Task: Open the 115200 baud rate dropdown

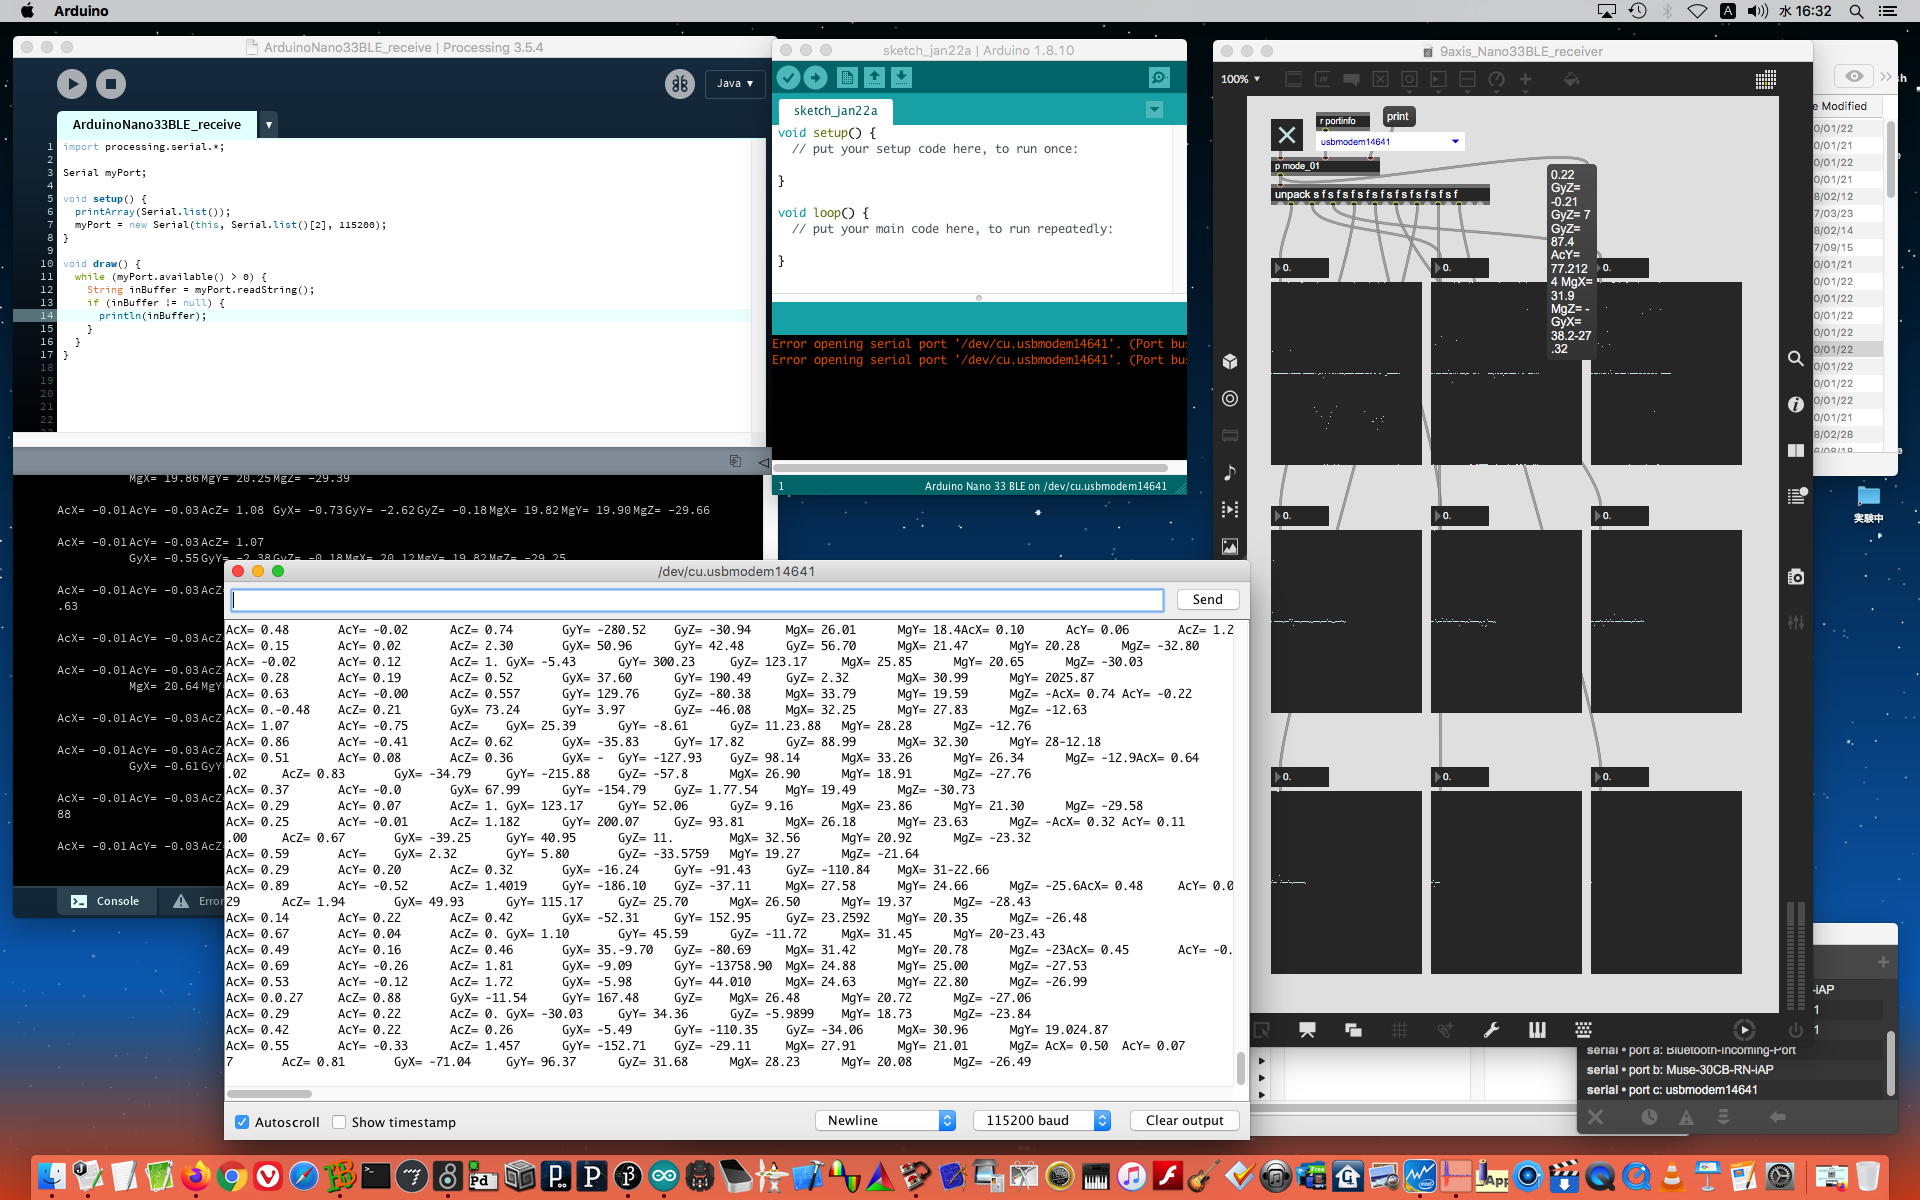Action: click(1041, 1121)
